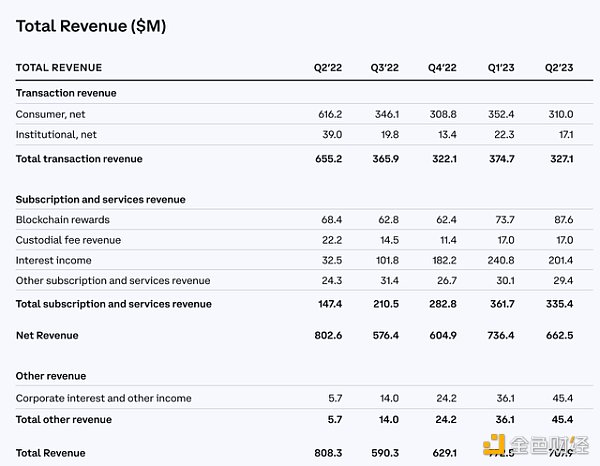
Task: Click the Net Revenue row label
Action: pyautogui.click(x=47, y=335)
